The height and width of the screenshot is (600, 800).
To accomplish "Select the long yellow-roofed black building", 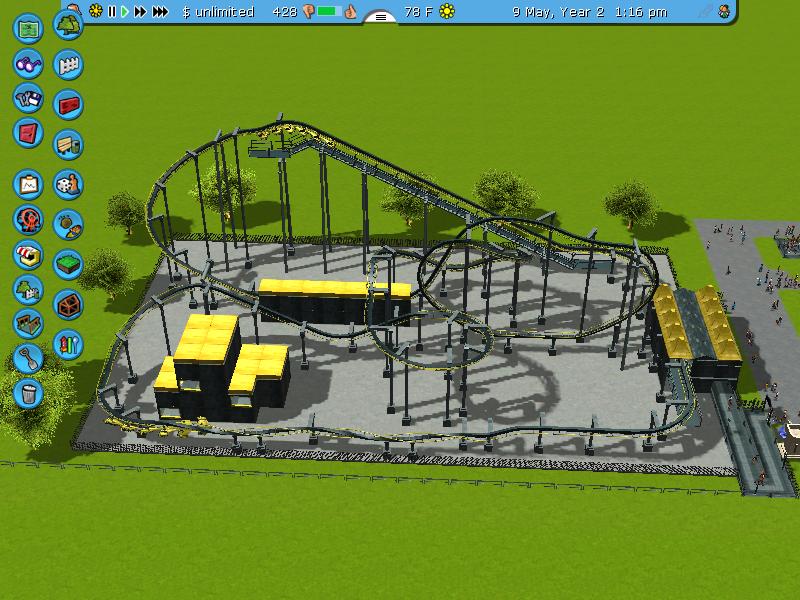I will 334,301.
